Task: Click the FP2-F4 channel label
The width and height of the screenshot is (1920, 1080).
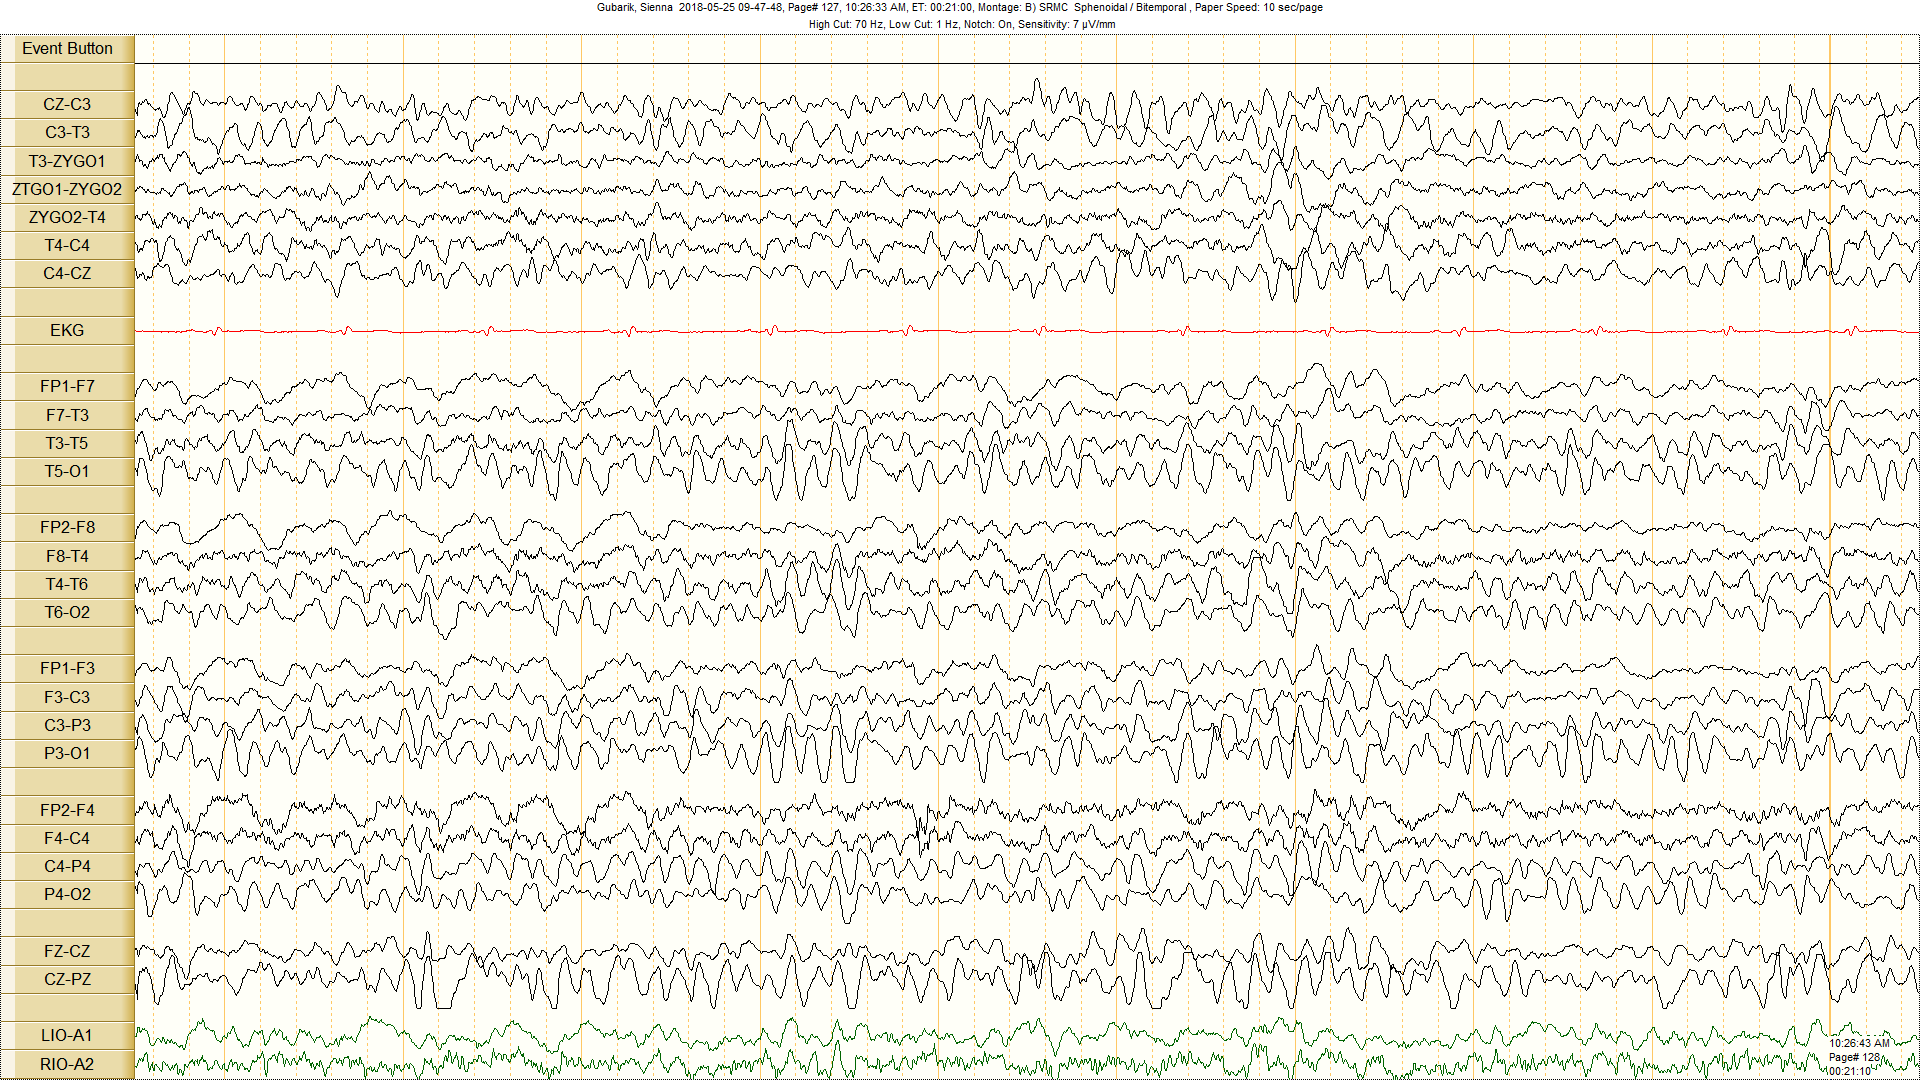Action: coord(67,810)
